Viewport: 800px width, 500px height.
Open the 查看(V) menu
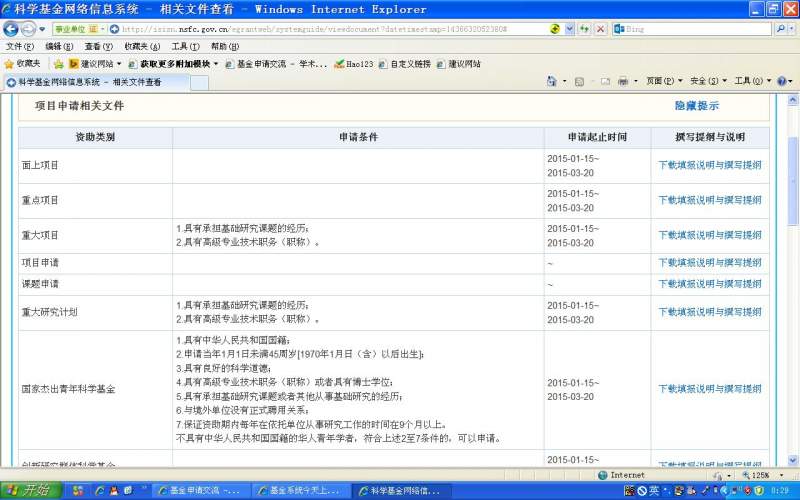98,46
